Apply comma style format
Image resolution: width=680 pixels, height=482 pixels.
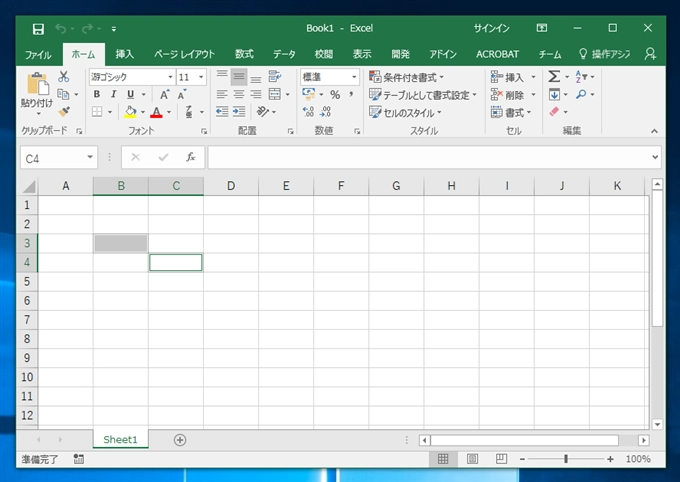tap(351, 94)
